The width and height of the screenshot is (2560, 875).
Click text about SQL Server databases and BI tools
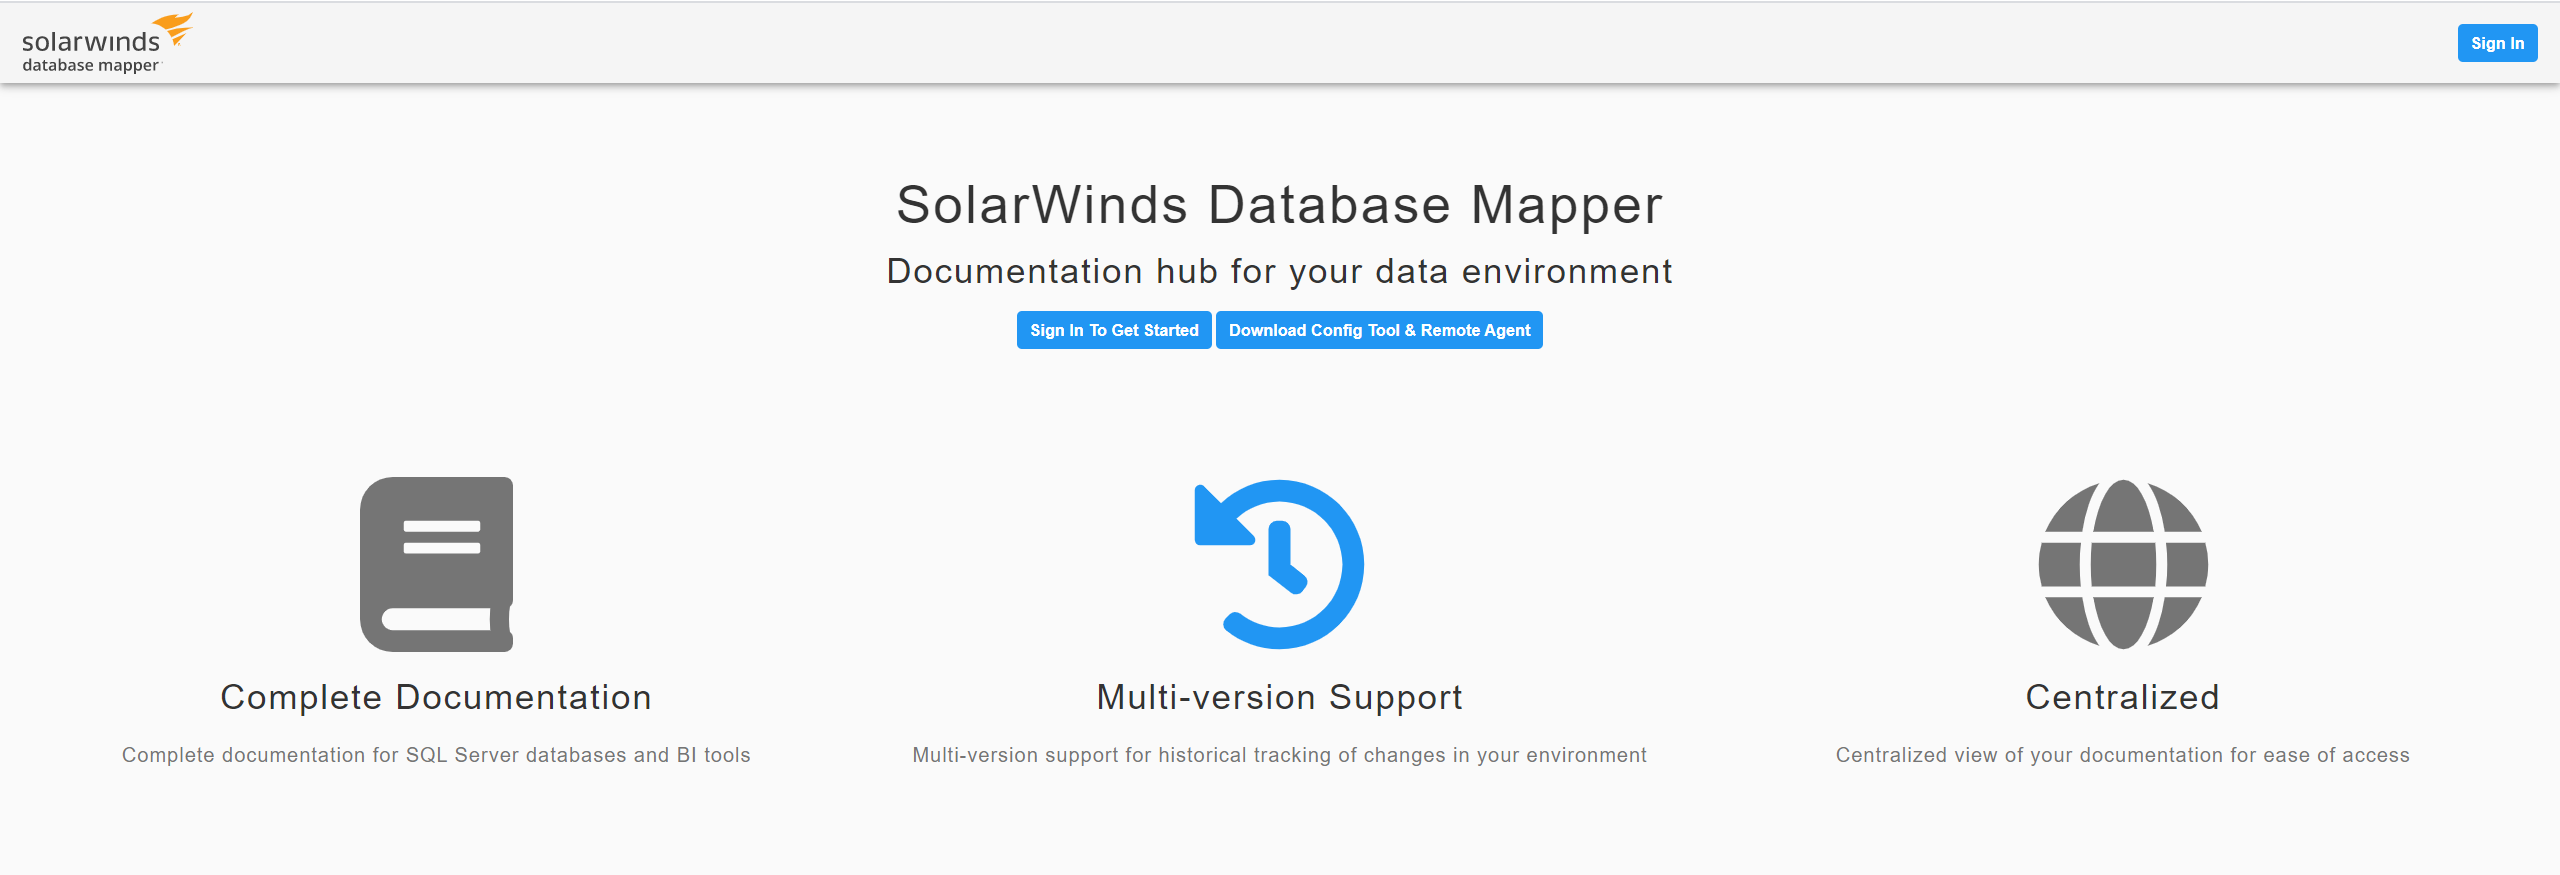point(436,755)
